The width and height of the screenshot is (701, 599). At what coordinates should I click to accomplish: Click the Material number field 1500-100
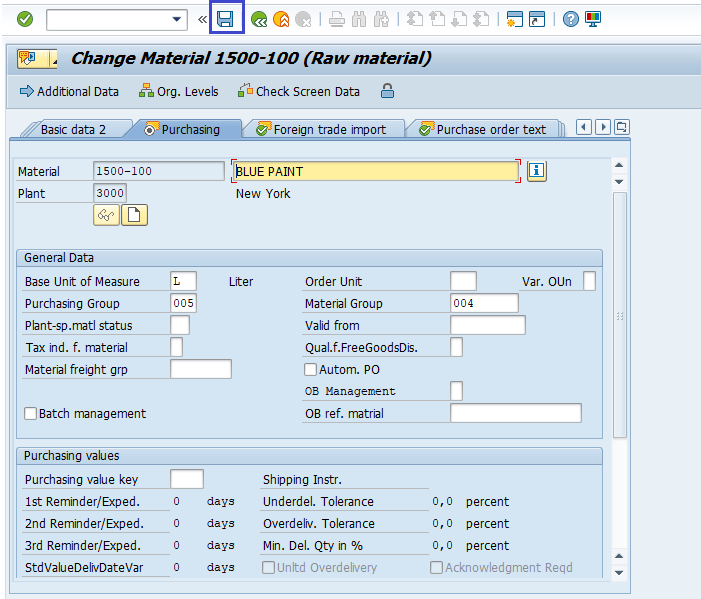pos(159,171)
